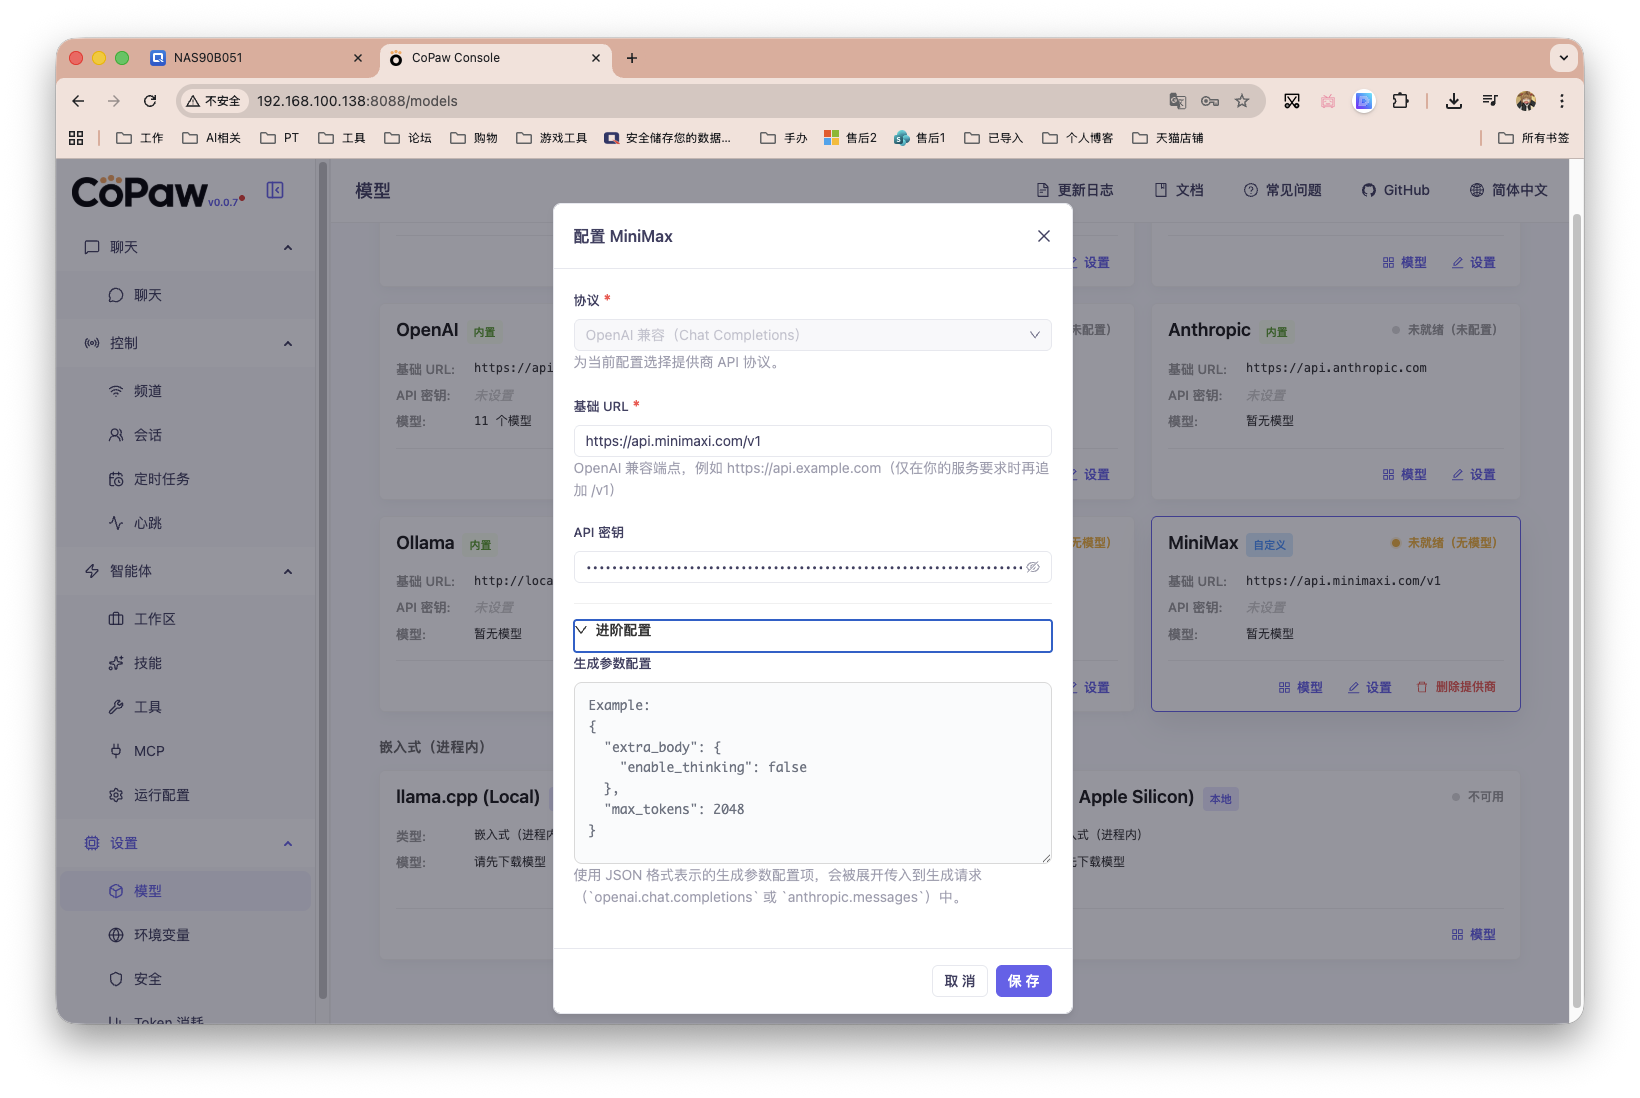1640x1098 pixels.
Task: Open the 协议 protocol dropdown
Action: pyautogui.click(x=812, y=335)
